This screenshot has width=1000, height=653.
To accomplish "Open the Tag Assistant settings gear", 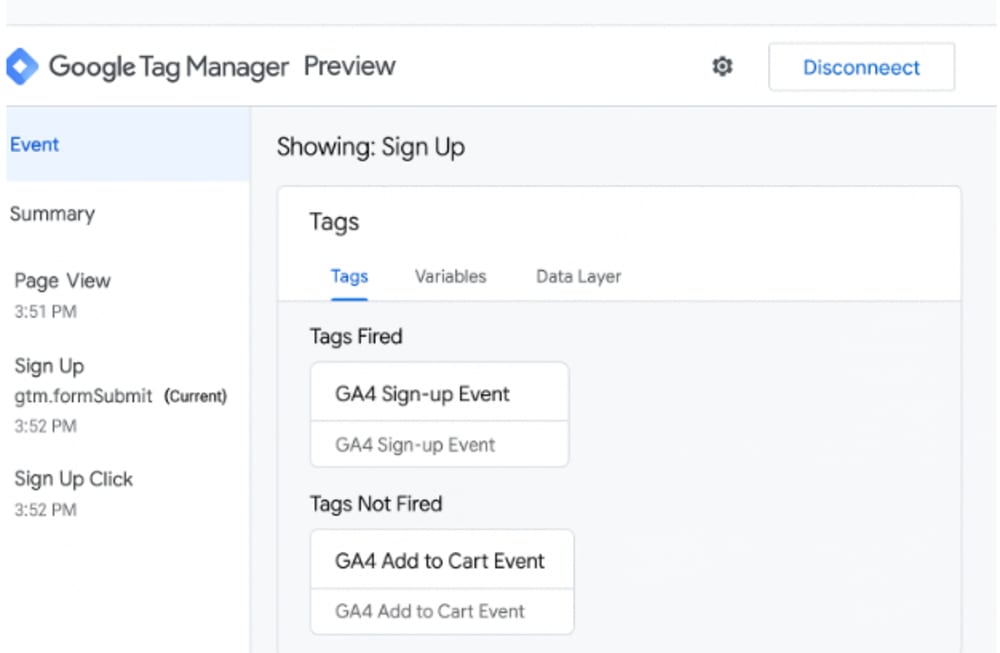I will pos(722,66).
